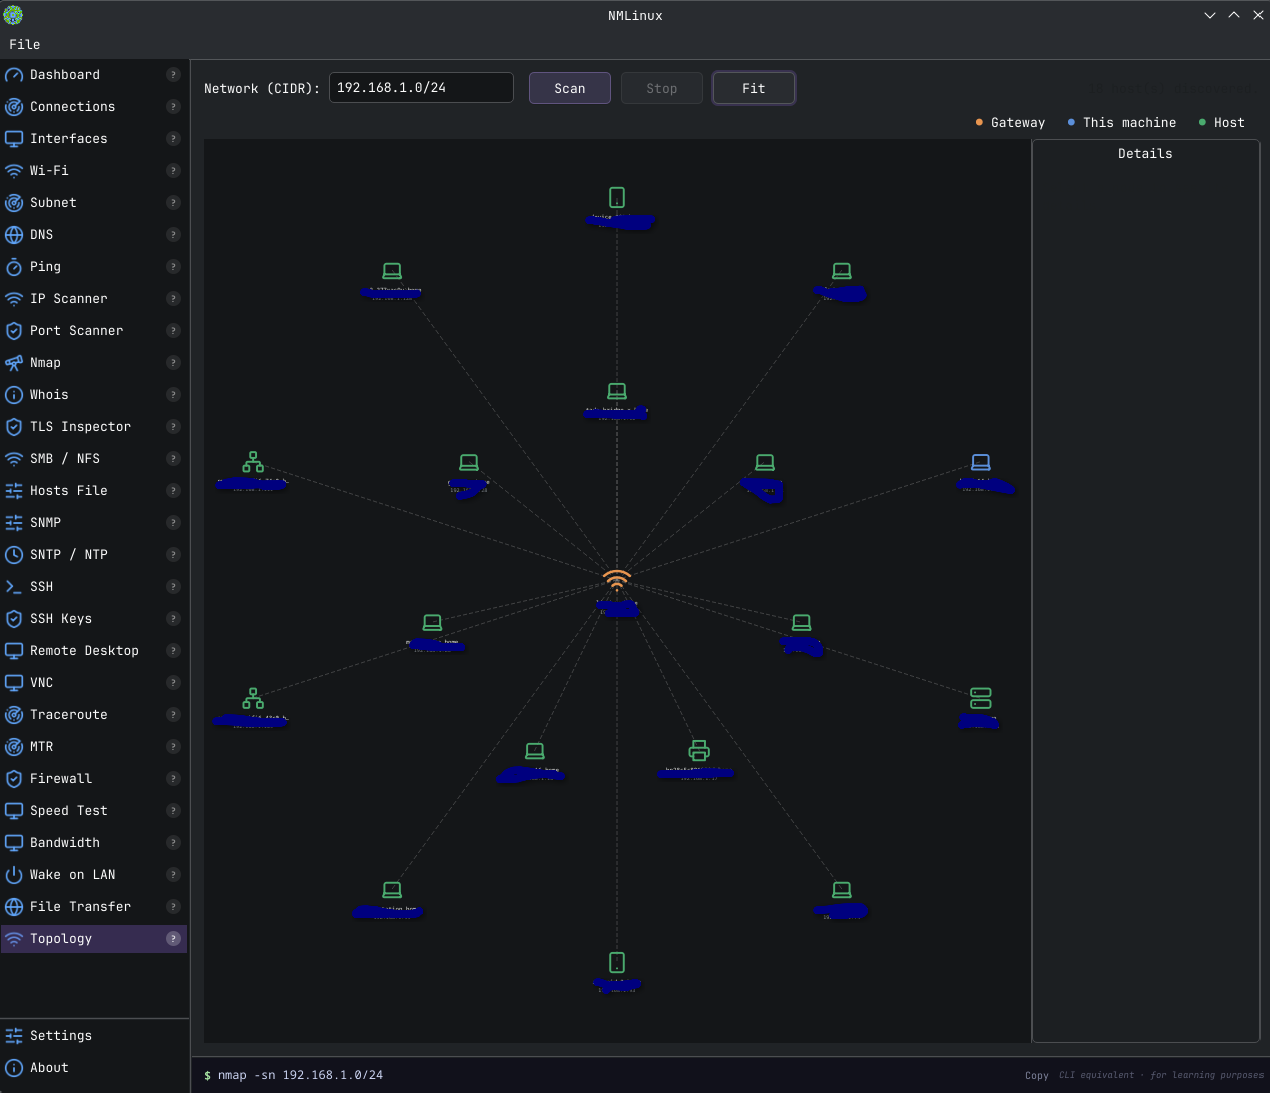The width and height of the screenshot is (1270, 1093).
Task: Show help for Dashboard question mark
Action: pyautogui.click(x=173, y=75)
